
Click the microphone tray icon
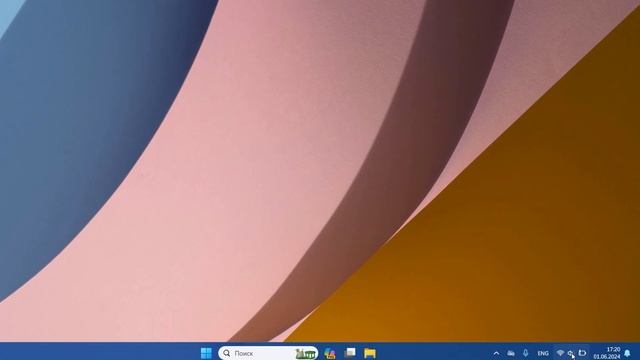click(525, 353)
